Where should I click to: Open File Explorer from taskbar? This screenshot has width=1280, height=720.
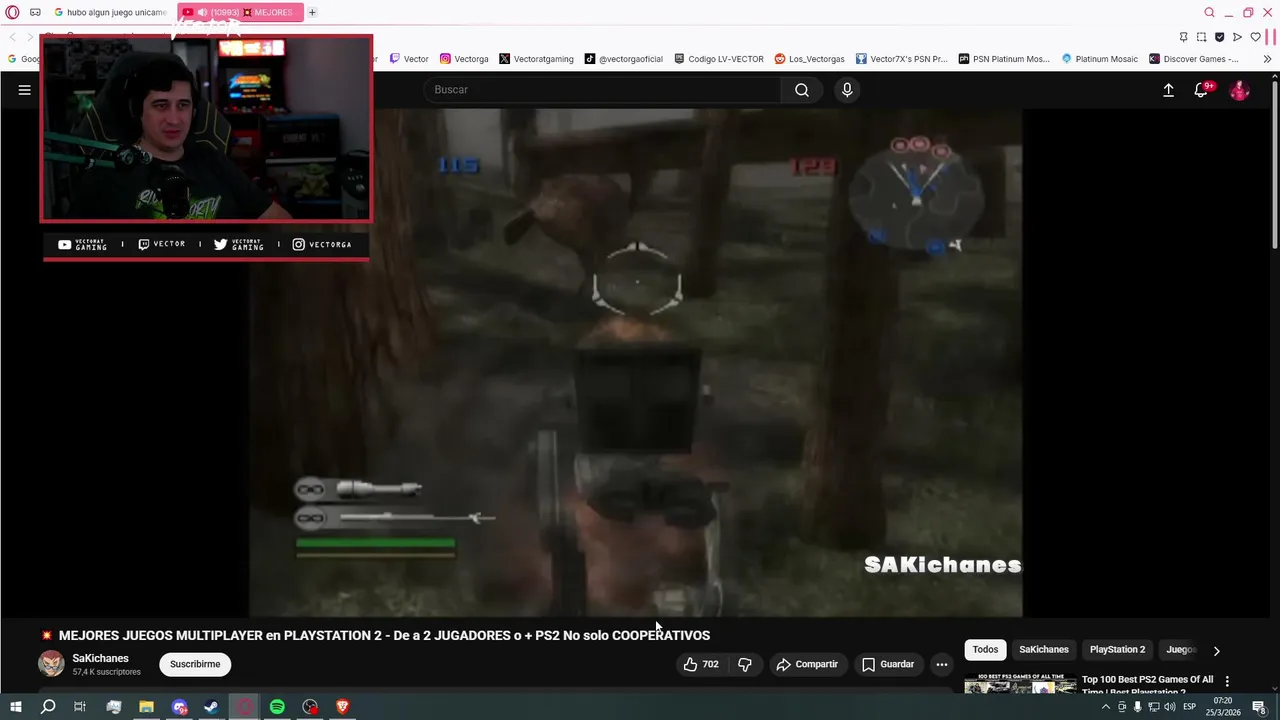pos(146,707)
